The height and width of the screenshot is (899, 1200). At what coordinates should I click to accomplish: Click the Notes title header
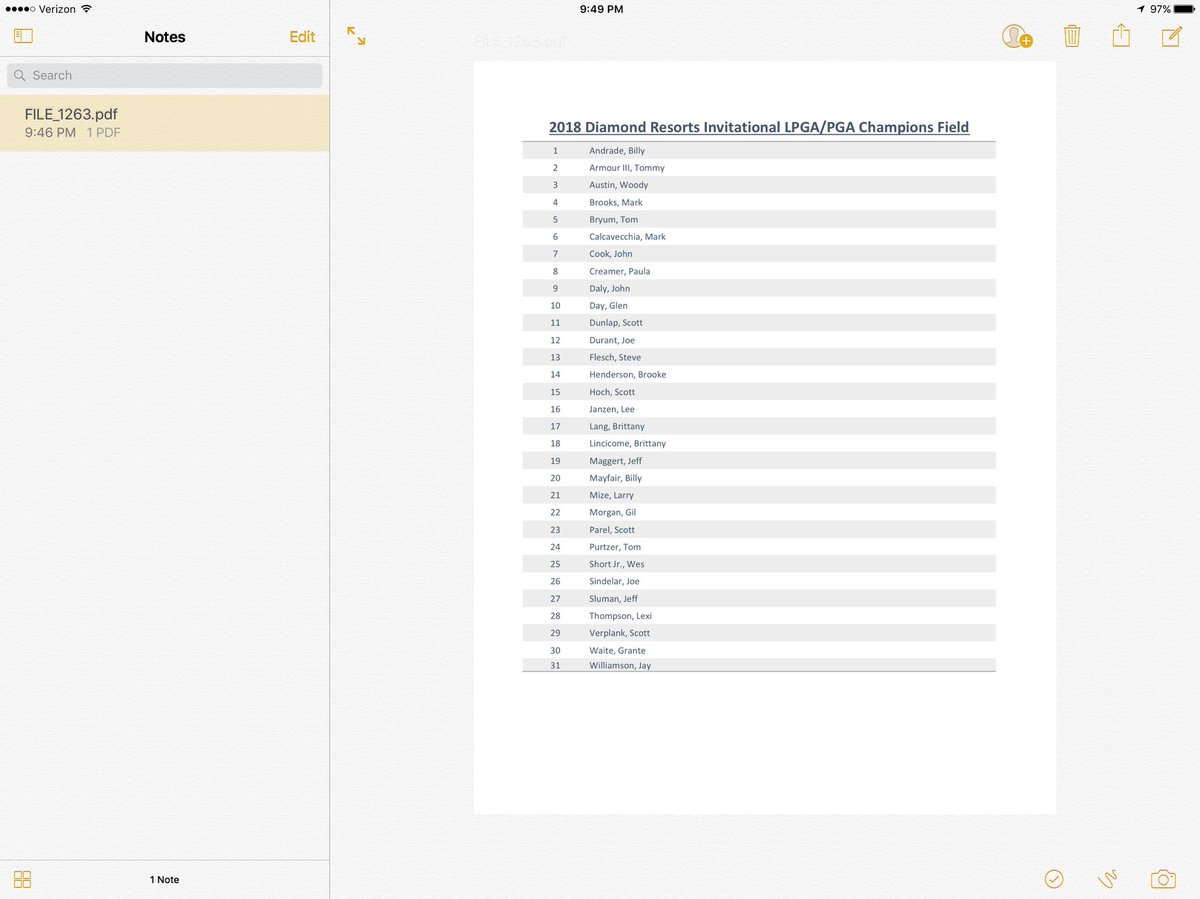pos(165,37)
